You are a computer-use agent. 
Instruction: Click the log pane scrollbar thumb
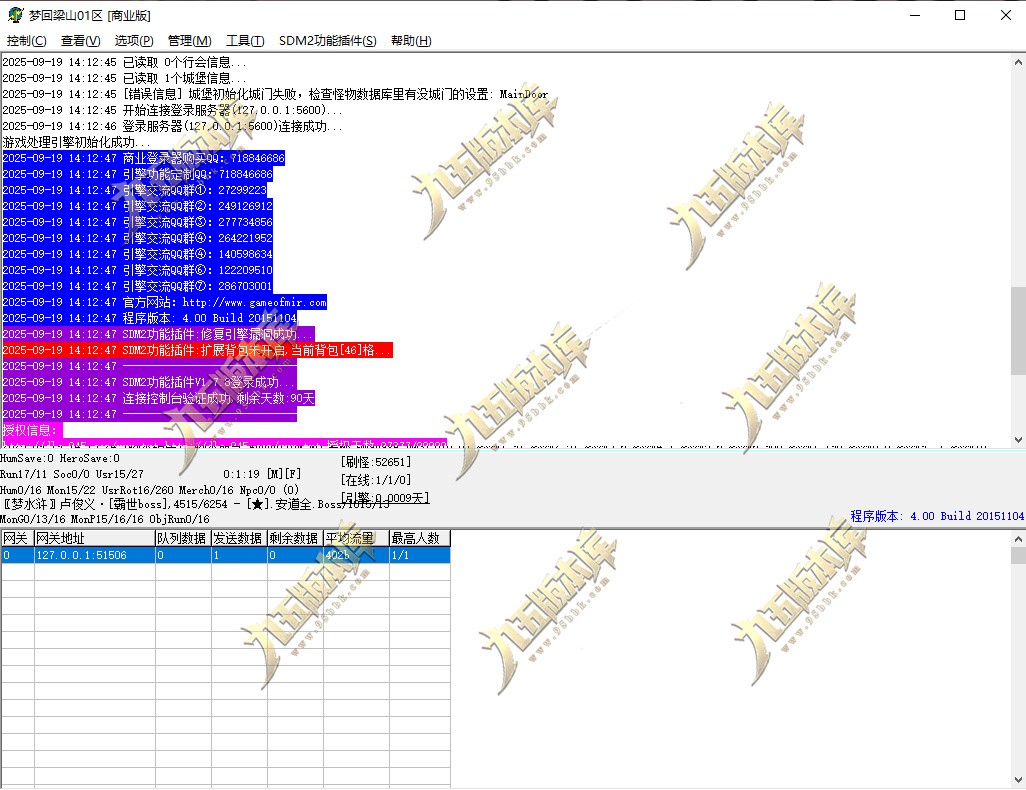click(1017, 331)
